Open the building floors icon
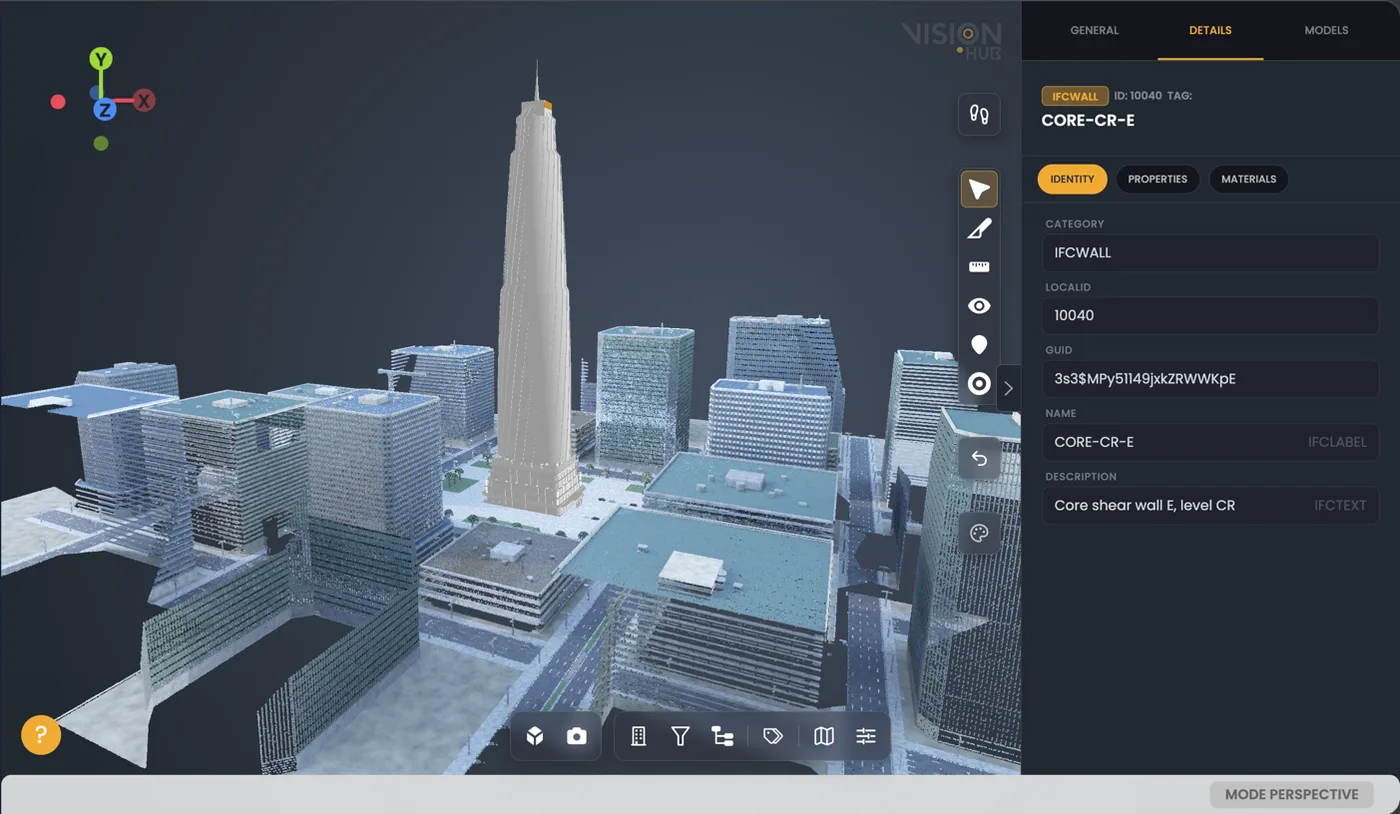The width and height of the screenshot is (1400, 814). (638, 736)
